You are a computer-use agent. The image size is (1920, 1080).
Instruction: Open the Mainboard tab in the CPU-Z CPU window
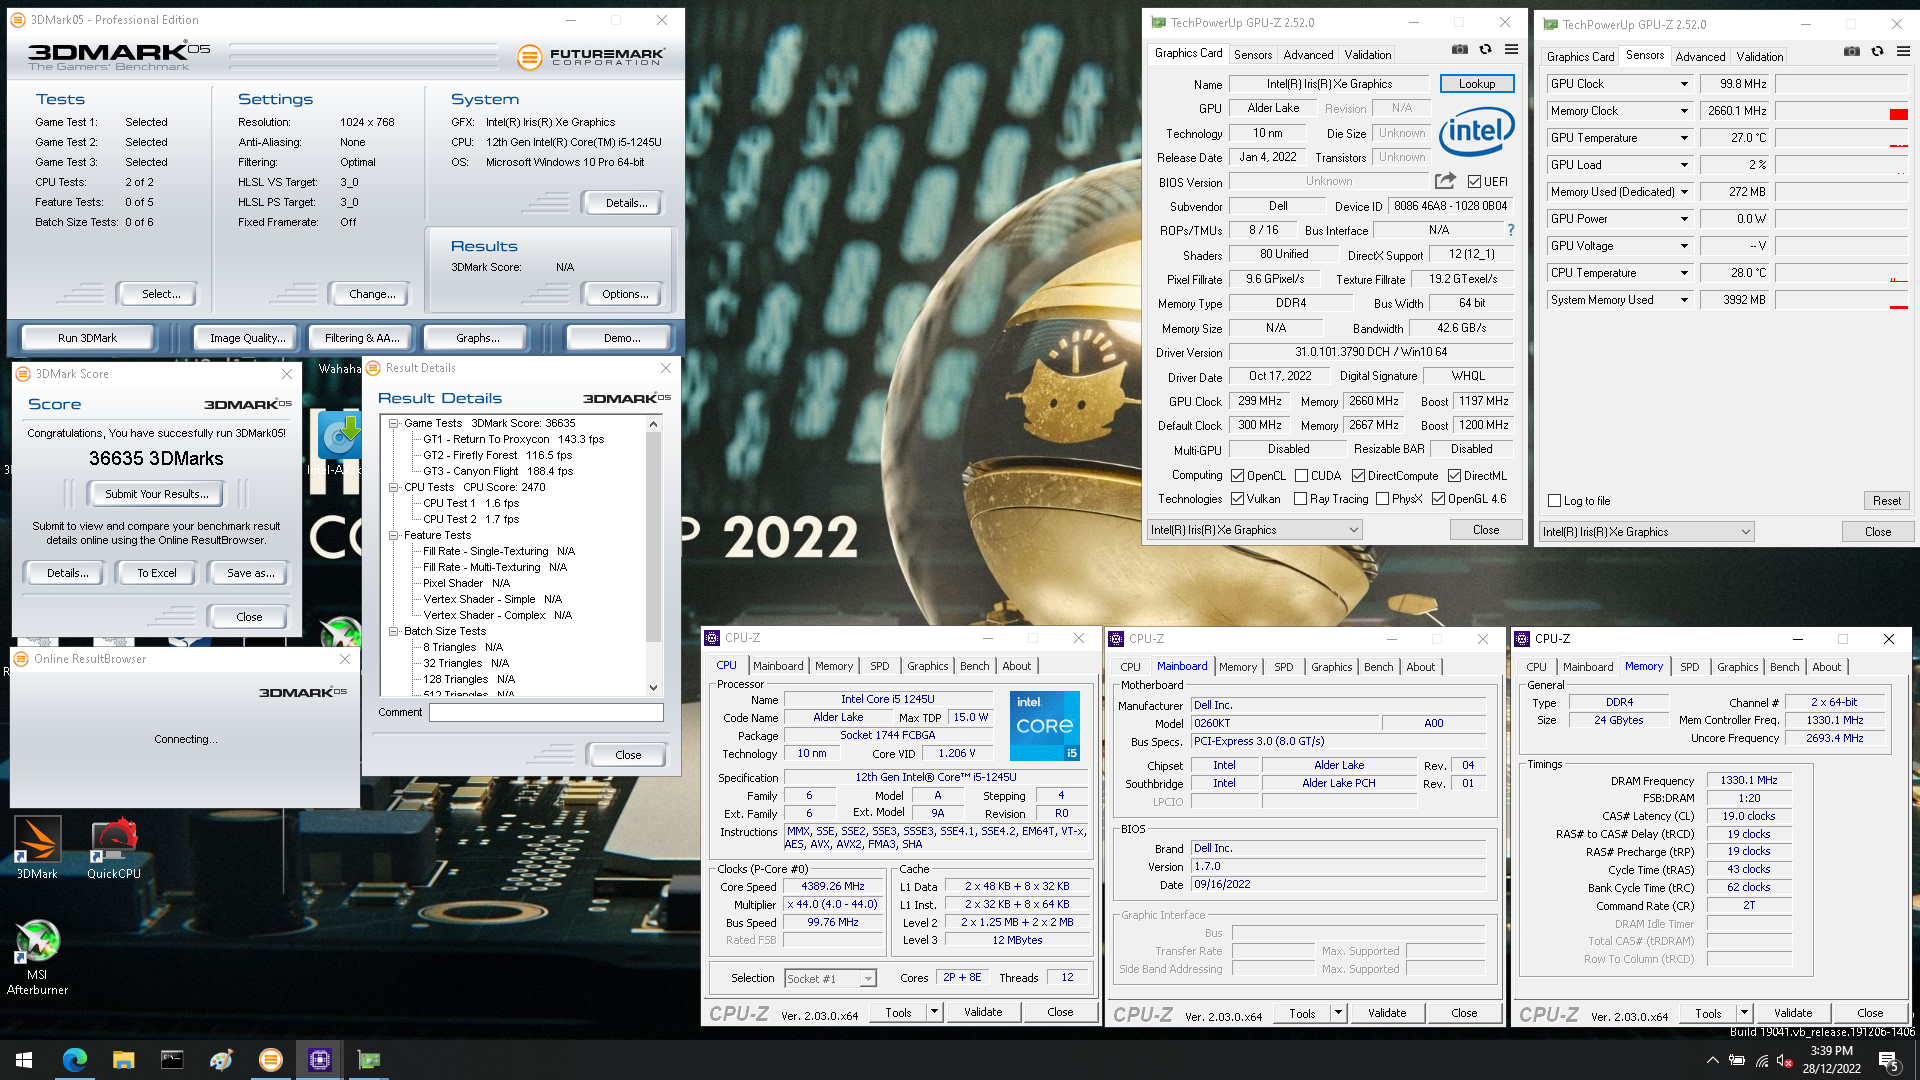click(x=778, y=666)
